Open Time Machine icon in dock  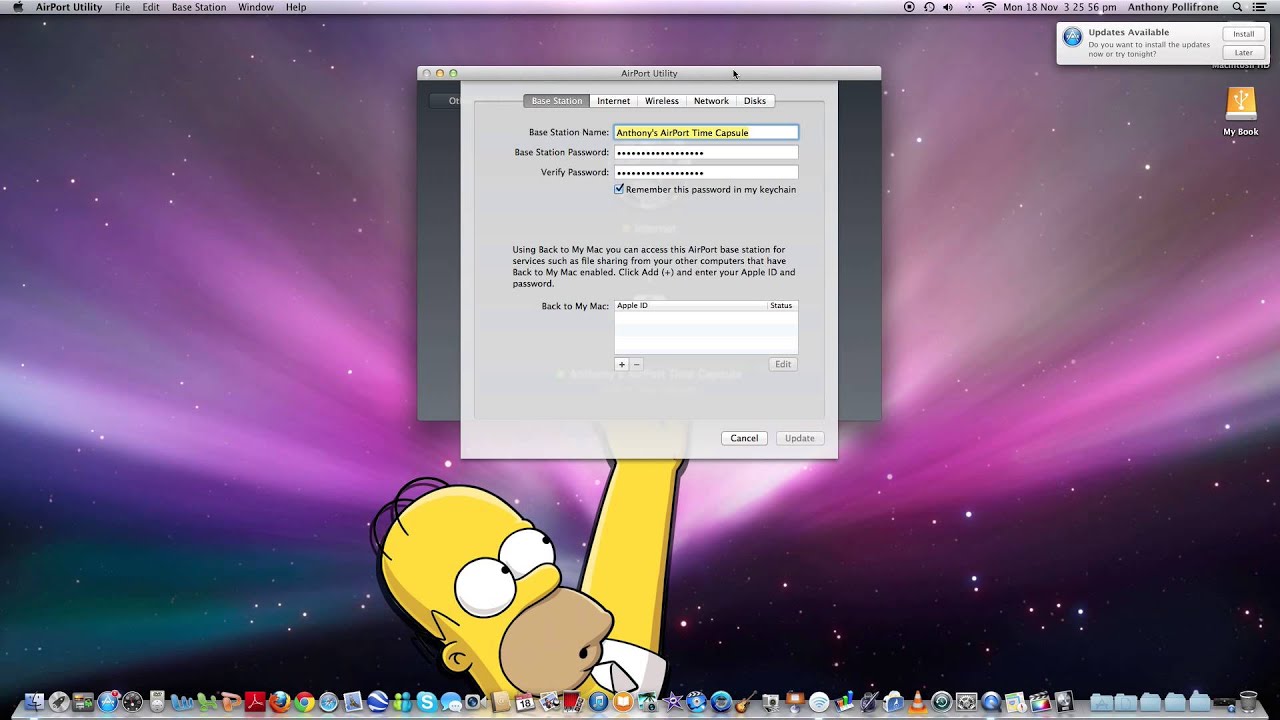[x=941, y=702]
